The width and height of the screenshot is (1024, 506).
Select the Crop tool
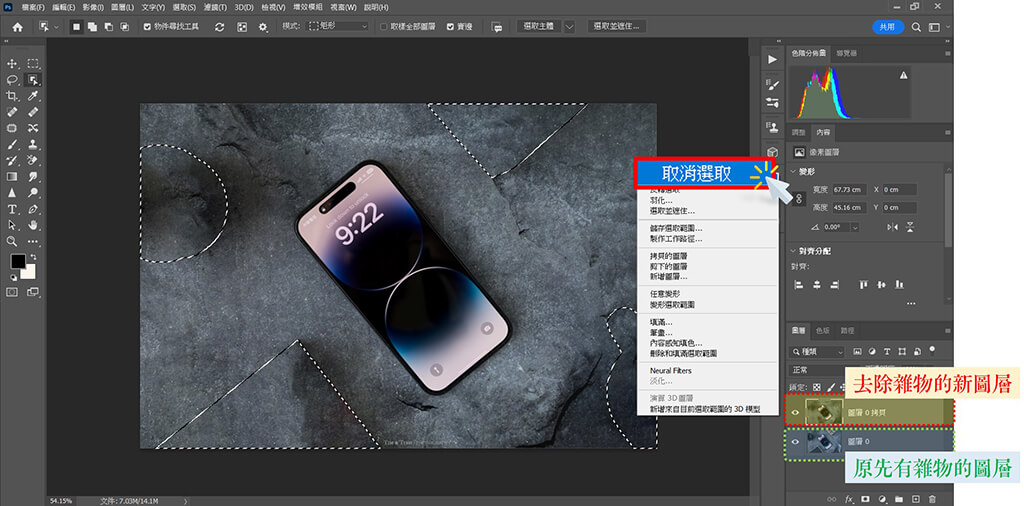coord(13,95)
